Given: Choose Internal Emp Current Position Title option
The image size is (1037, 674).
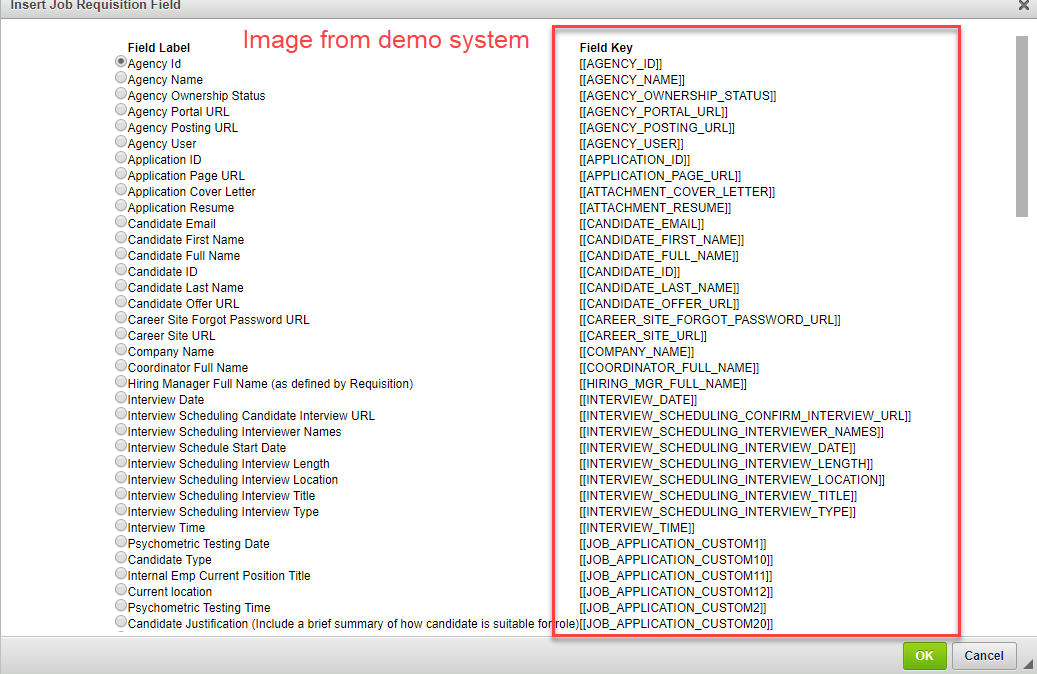Looking at the screenshot, I should click(120, 573).
